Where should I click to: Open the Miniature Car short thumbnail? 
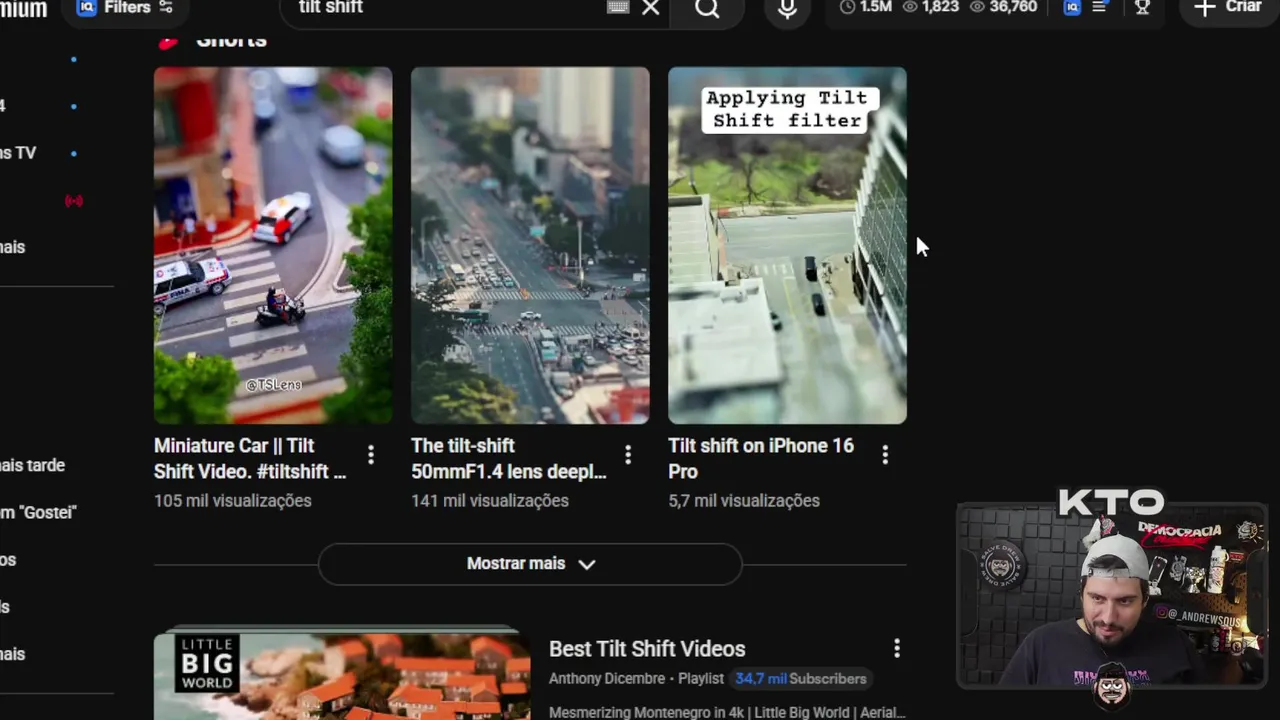tap(273, 245)
